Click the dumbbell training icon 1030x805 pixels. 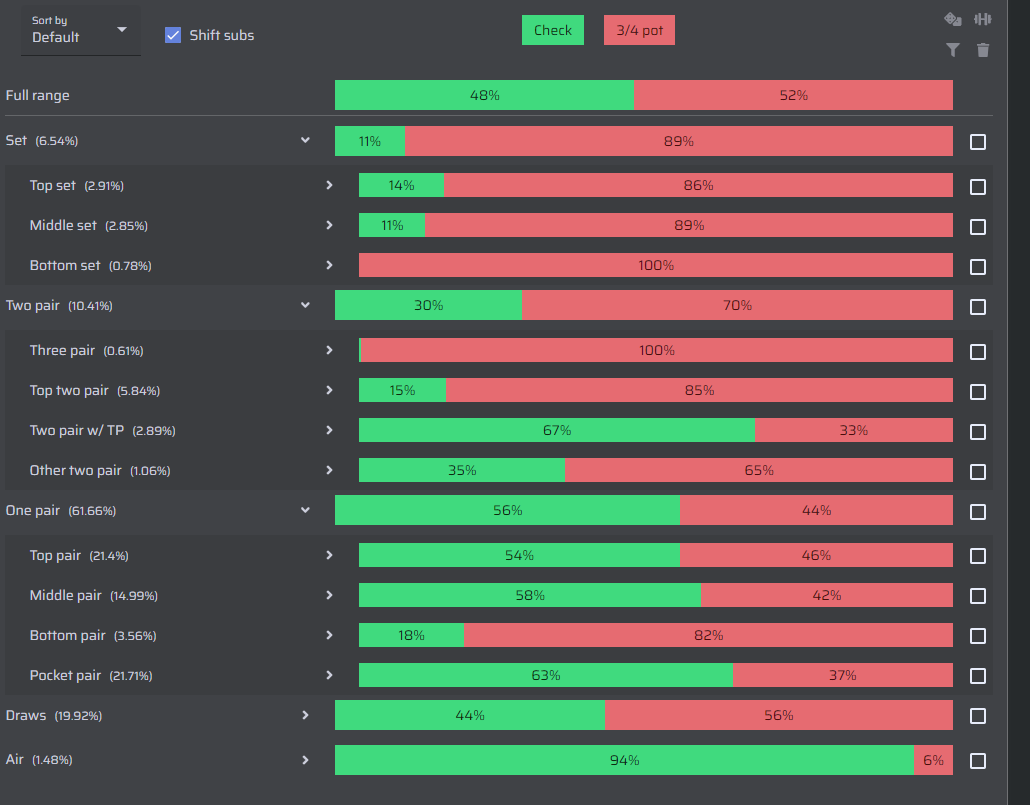[983, 20]
